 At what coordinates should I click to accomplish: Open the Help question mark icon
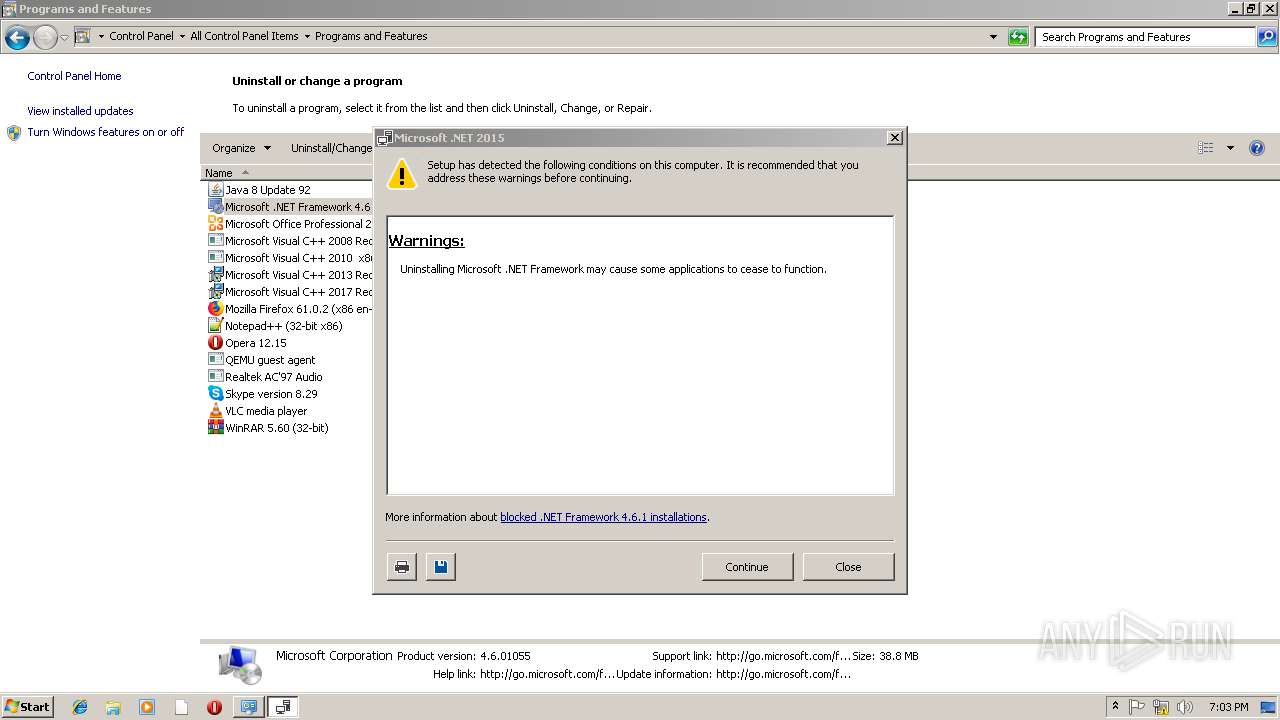[x=1257, y=148]
